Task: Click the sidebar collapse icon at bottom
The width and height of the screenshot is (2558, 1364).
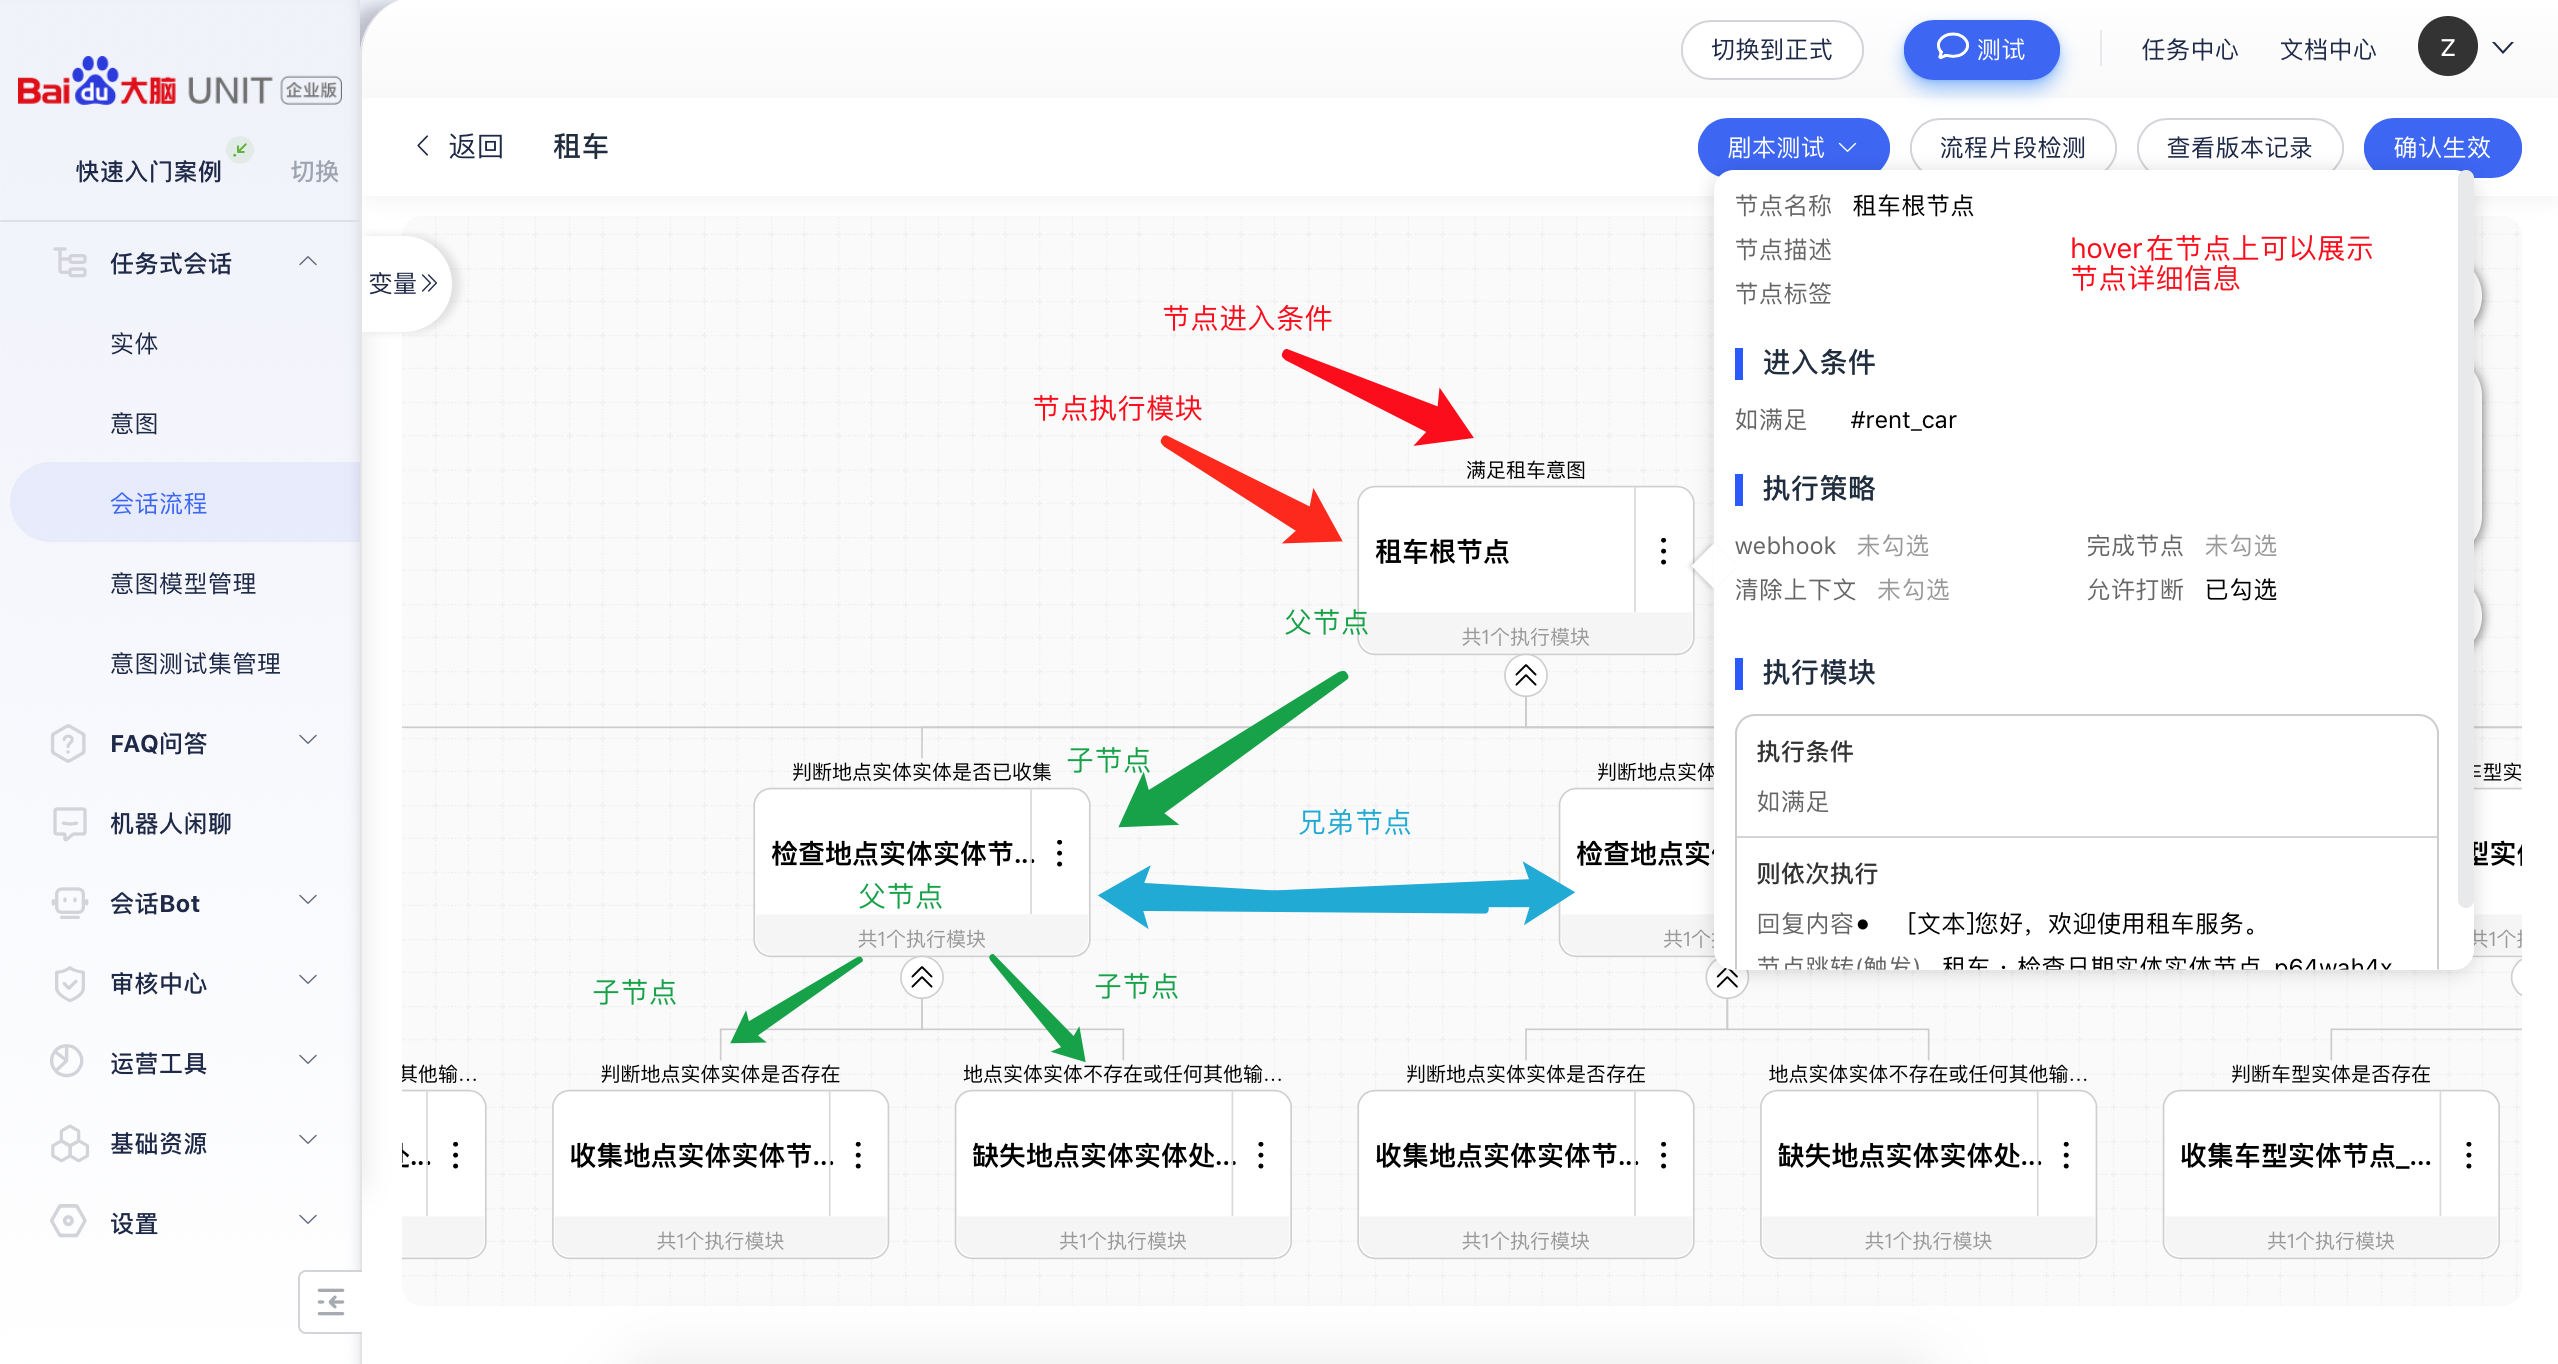Action: click(x=330, y=1302)
